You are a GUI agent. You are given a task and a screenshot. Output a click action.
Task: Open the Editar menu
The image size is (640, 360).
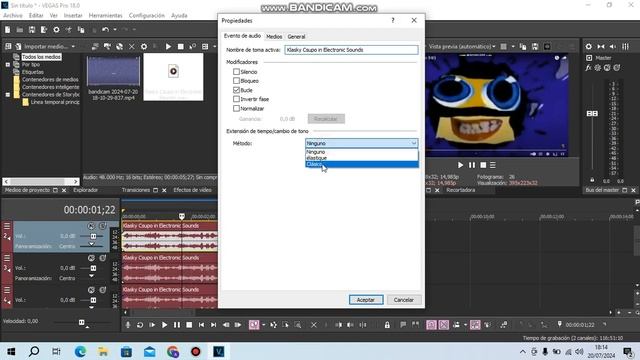coord(36,15)
